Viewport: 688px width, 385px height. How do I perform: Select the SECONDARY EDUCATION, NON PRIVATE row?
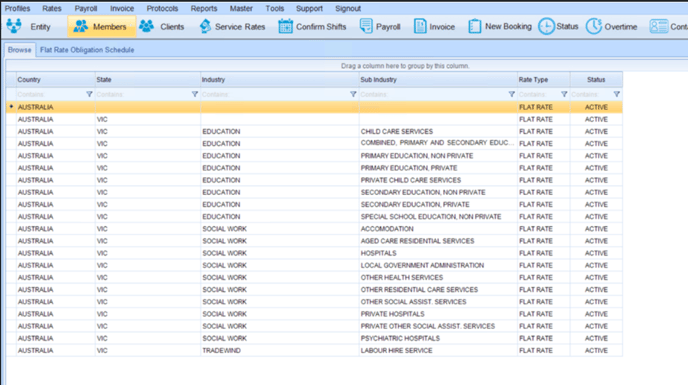(x=314, y=192)
